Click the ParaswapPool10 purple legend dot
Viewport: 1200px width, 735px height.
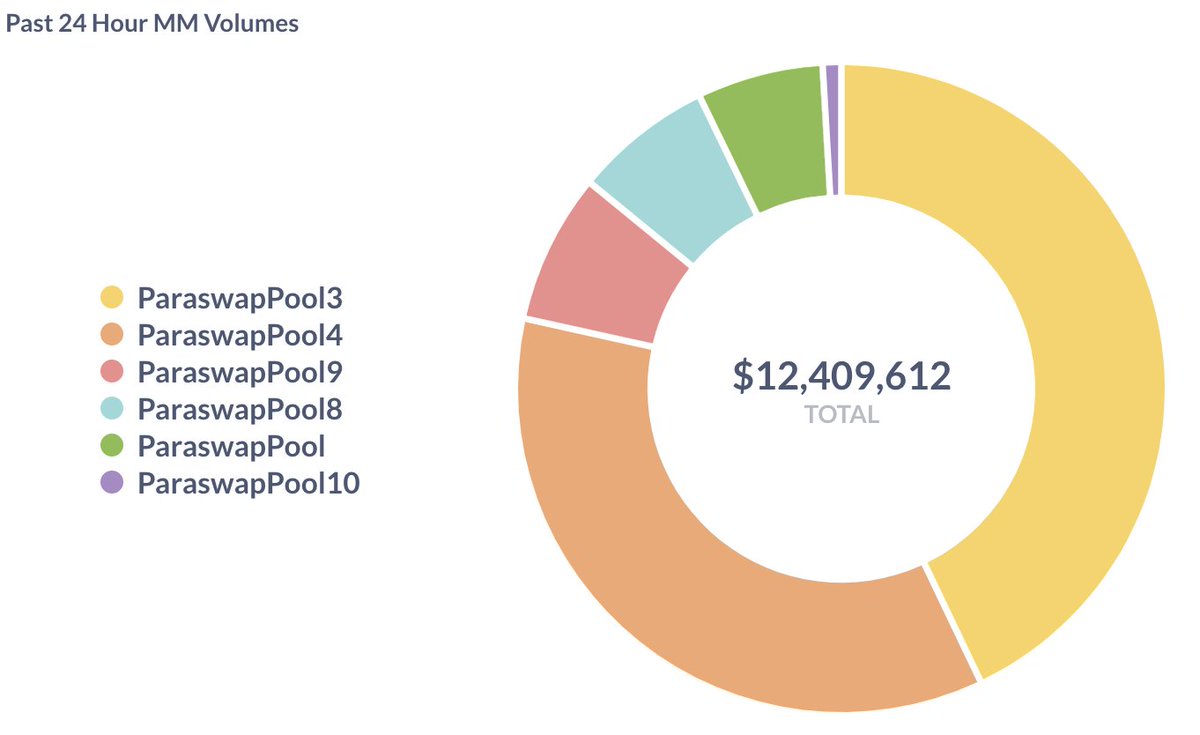112,484
